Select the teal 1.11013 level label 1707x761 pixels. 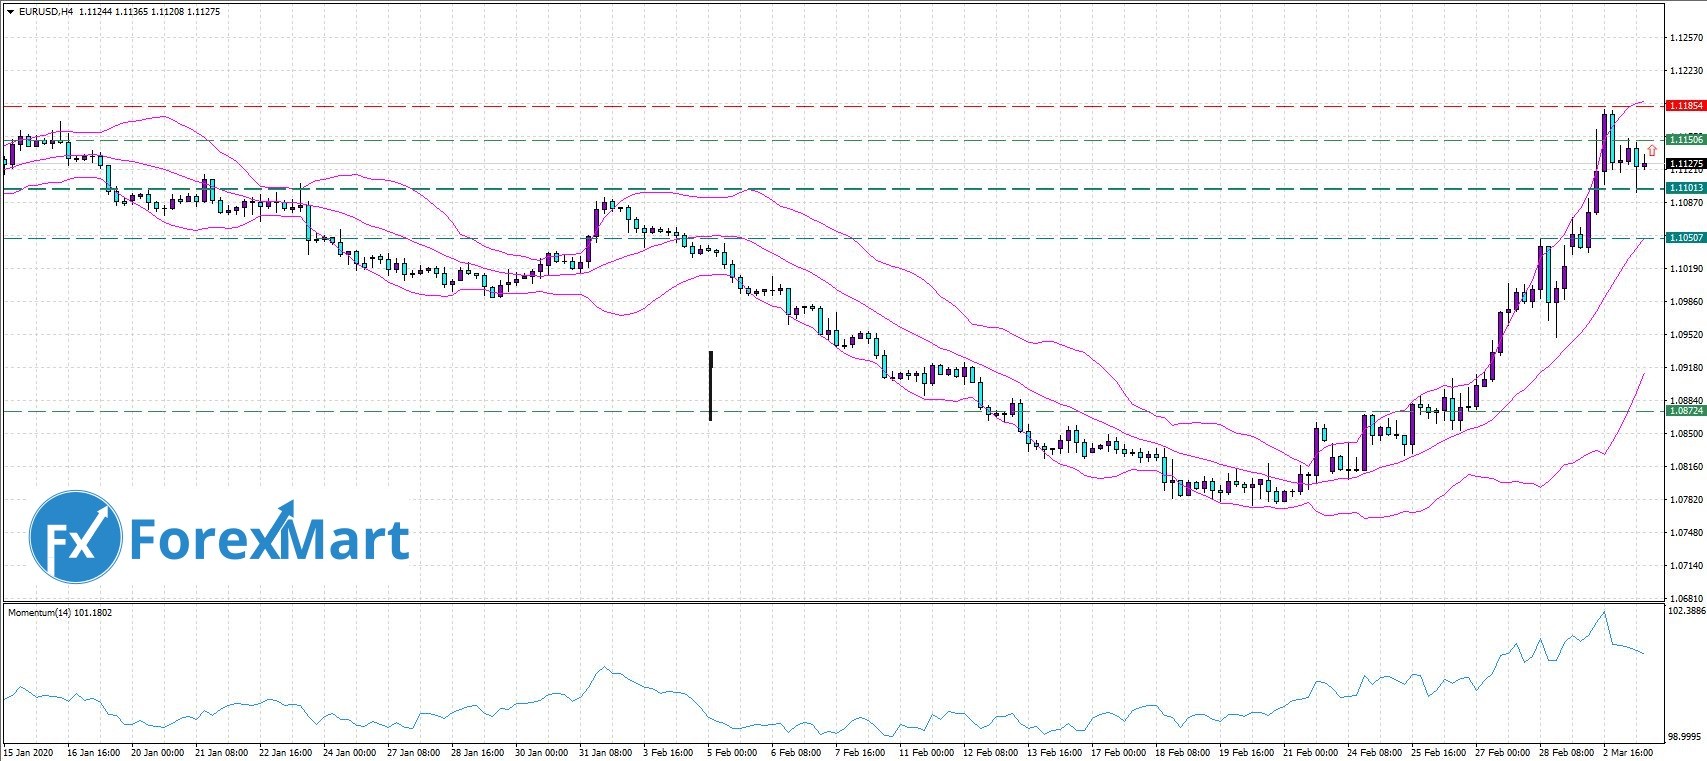point(1685,188)
